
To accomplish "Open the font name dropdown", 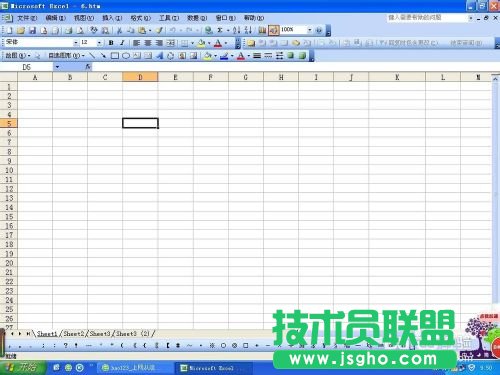I will [76, 43].
